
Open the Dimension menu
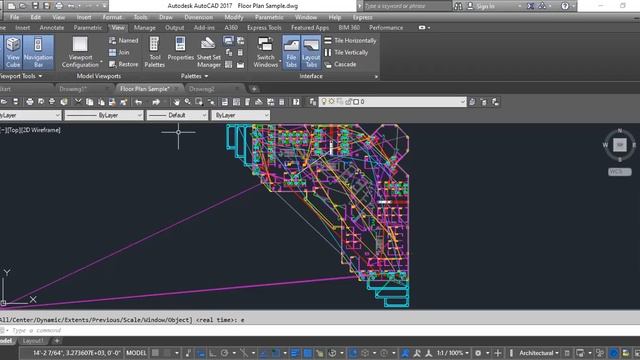pyautogui.click(x=198, y=17)
